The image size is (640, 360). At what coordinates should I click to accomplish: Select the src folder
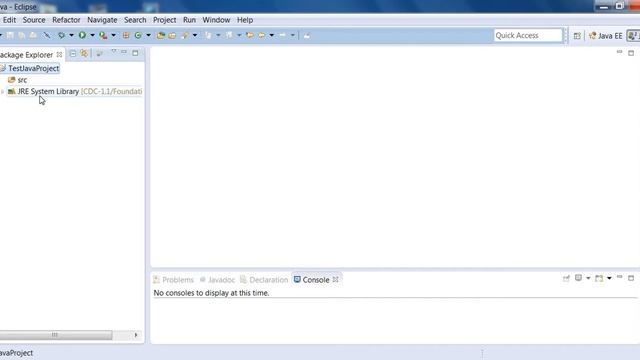coord(22,80)
